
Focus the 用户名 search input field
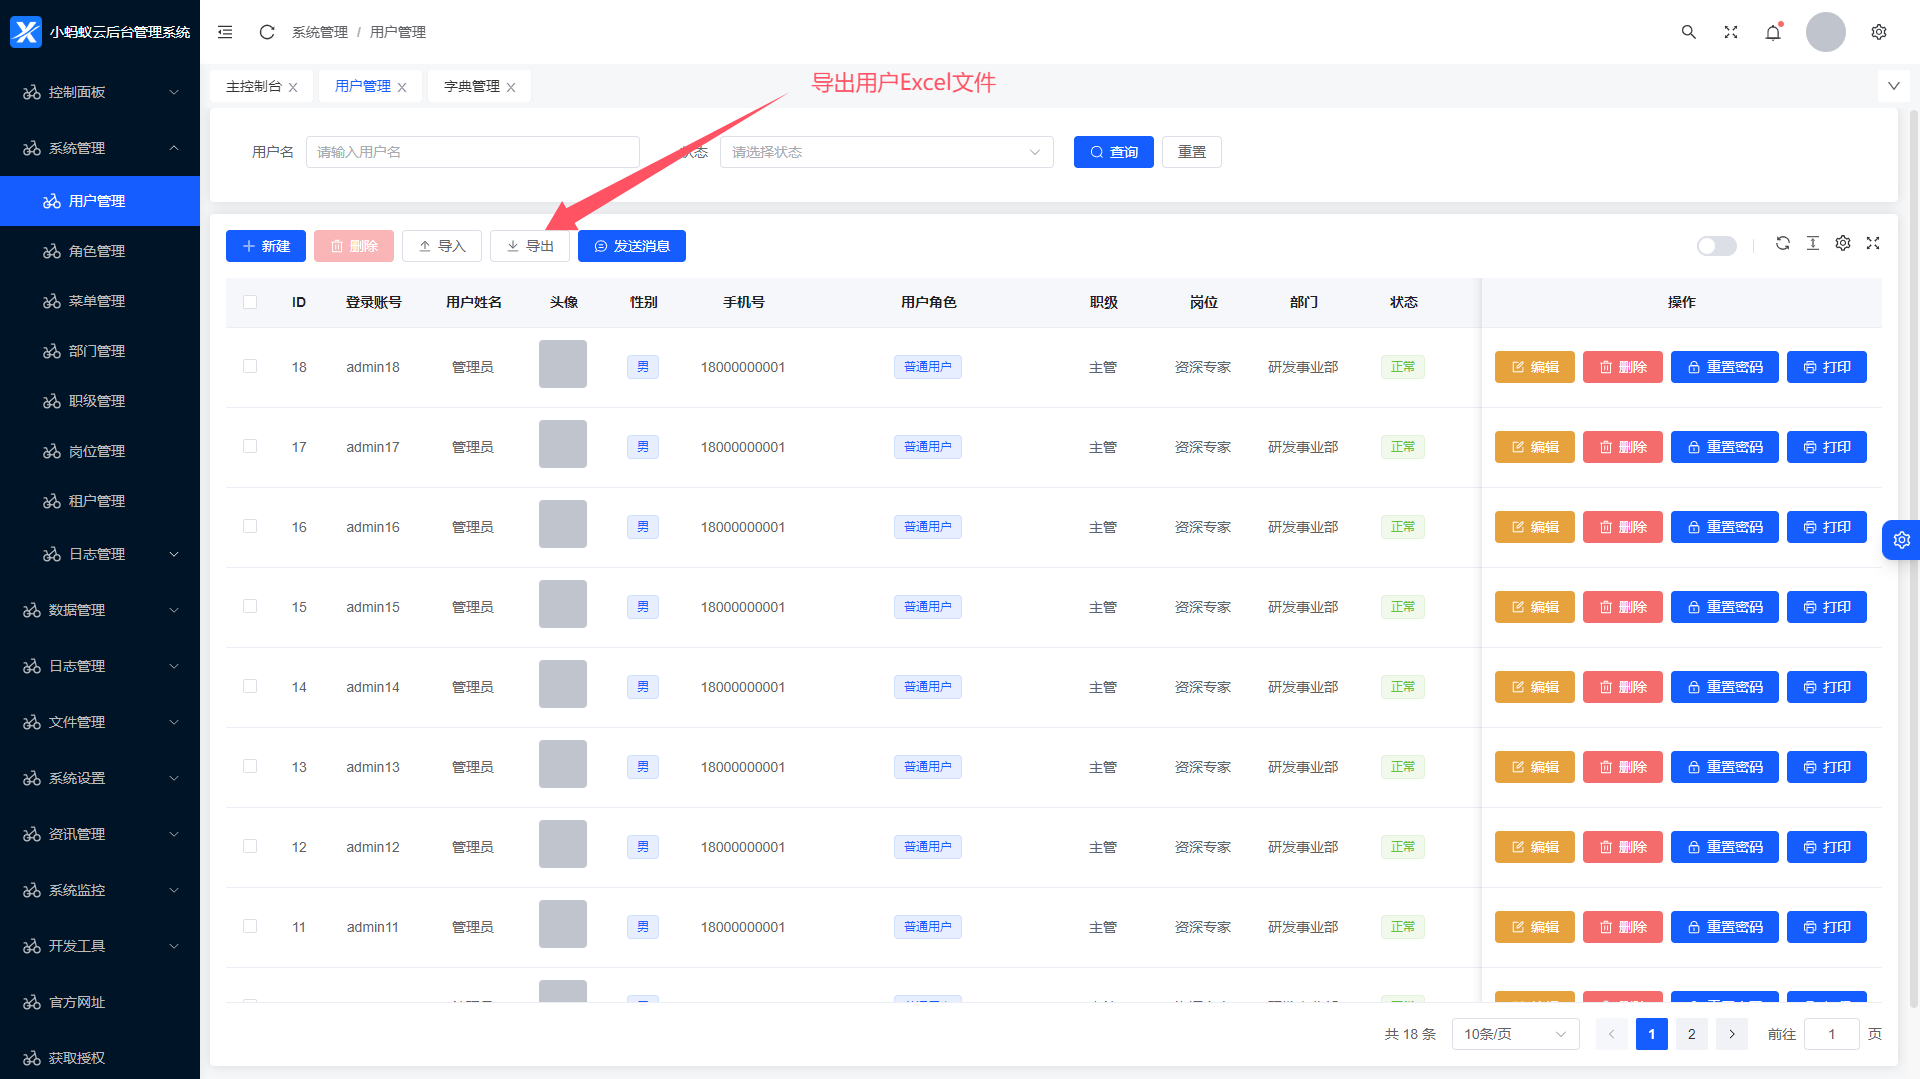point(472,152)
